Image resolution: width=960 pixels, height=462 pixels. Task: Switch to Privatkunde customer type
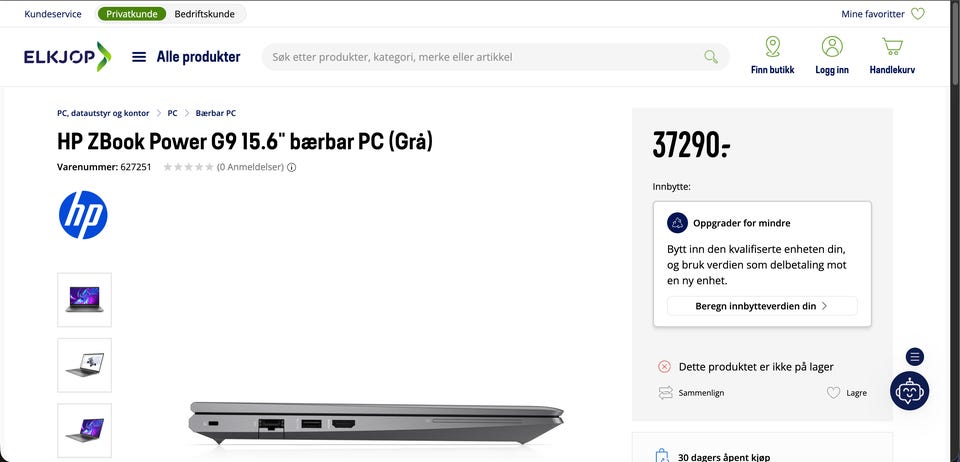(x=131, y=13)
